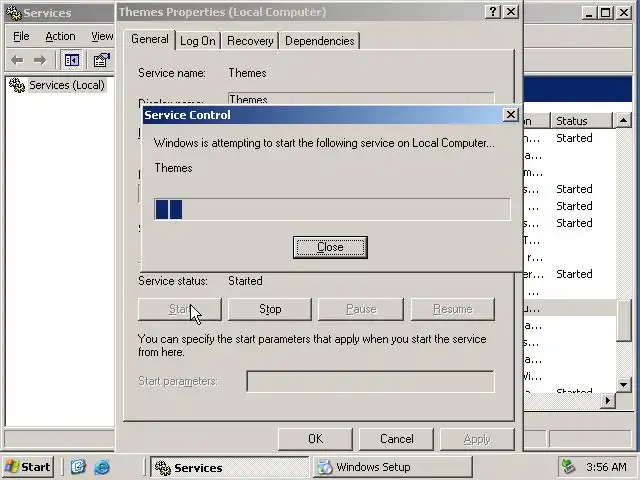Toggle the console tree pane icon
Viewport: 640px width, 480px height.
pyautogui.click(x=71, y=60)
